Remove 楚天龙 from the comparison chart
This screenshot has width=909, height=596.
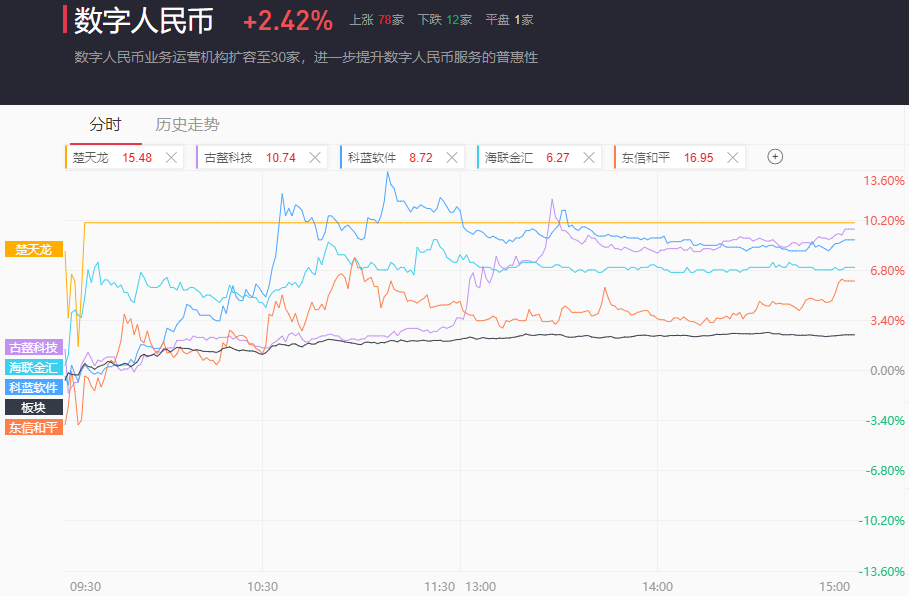pos(171,158)
